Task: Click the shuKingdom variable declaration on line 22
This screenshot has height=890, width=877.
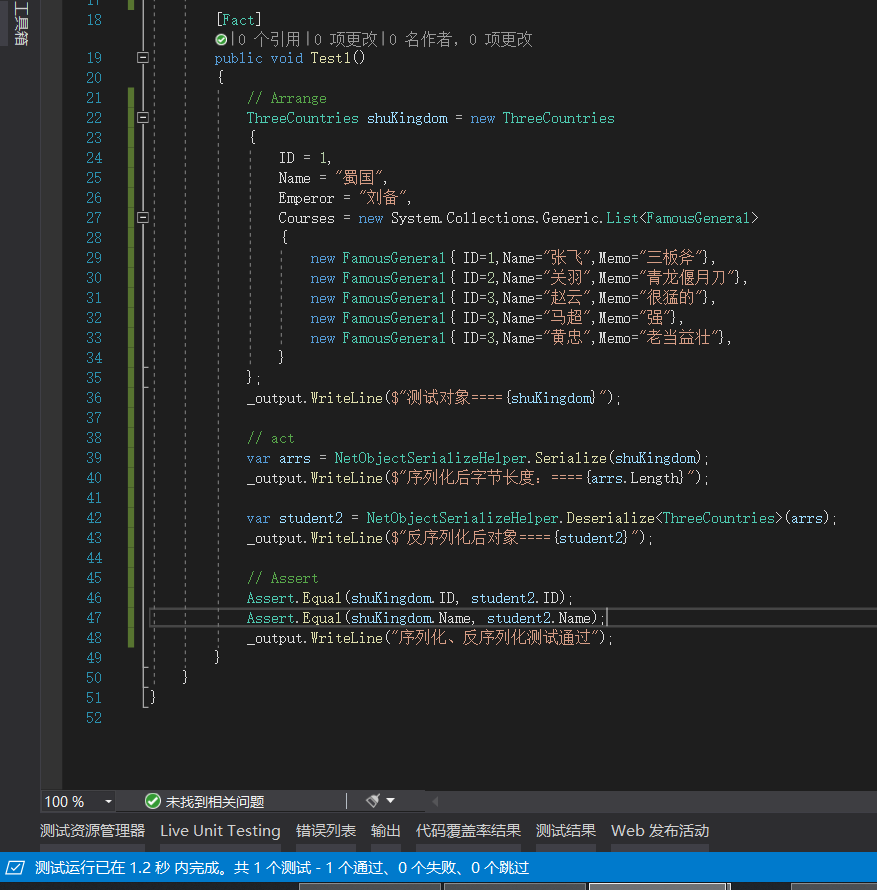Action: point(407,118)
